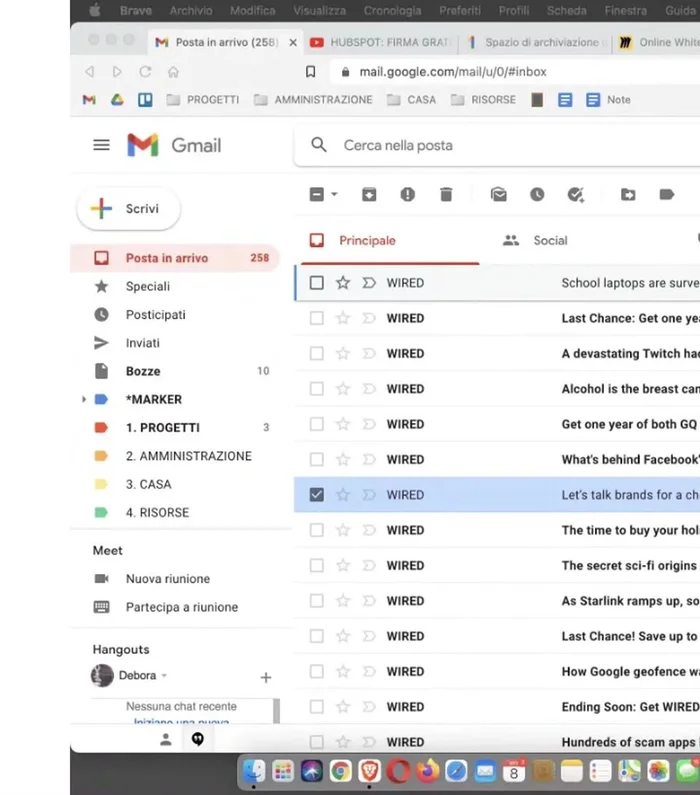The width and height of the screenshot is (700, 795).
Task: Switch to HUBSPOT: FIRMA GRAT browser tab
Action: click(x=381, y=43)
